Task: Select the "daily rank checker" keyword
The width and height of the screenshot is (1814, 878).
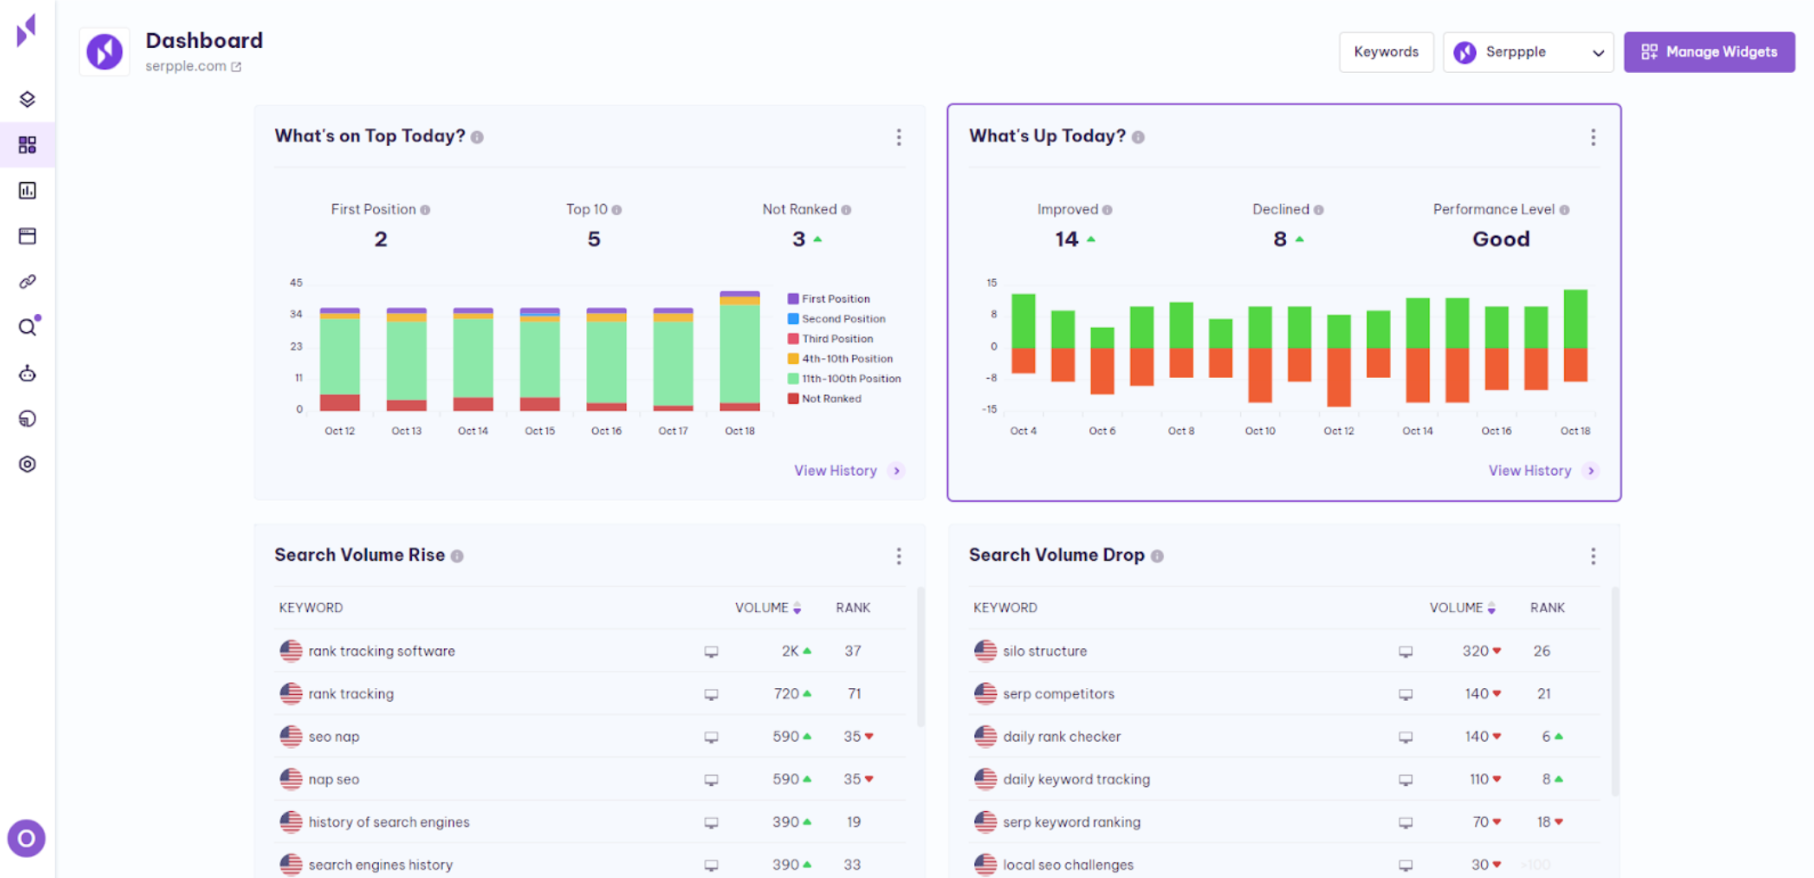Action: click(1061, 737)
